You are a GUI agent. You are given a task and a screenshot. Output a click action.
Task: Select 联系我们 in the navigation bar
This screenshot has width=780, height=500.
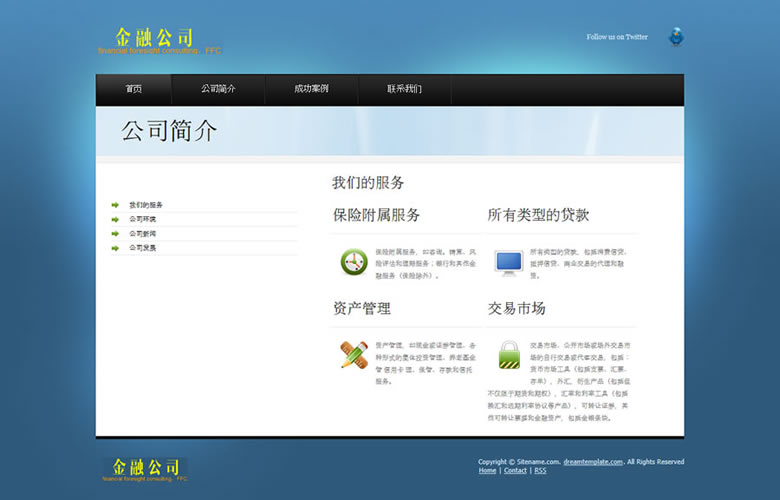click(x=404, y=89)
